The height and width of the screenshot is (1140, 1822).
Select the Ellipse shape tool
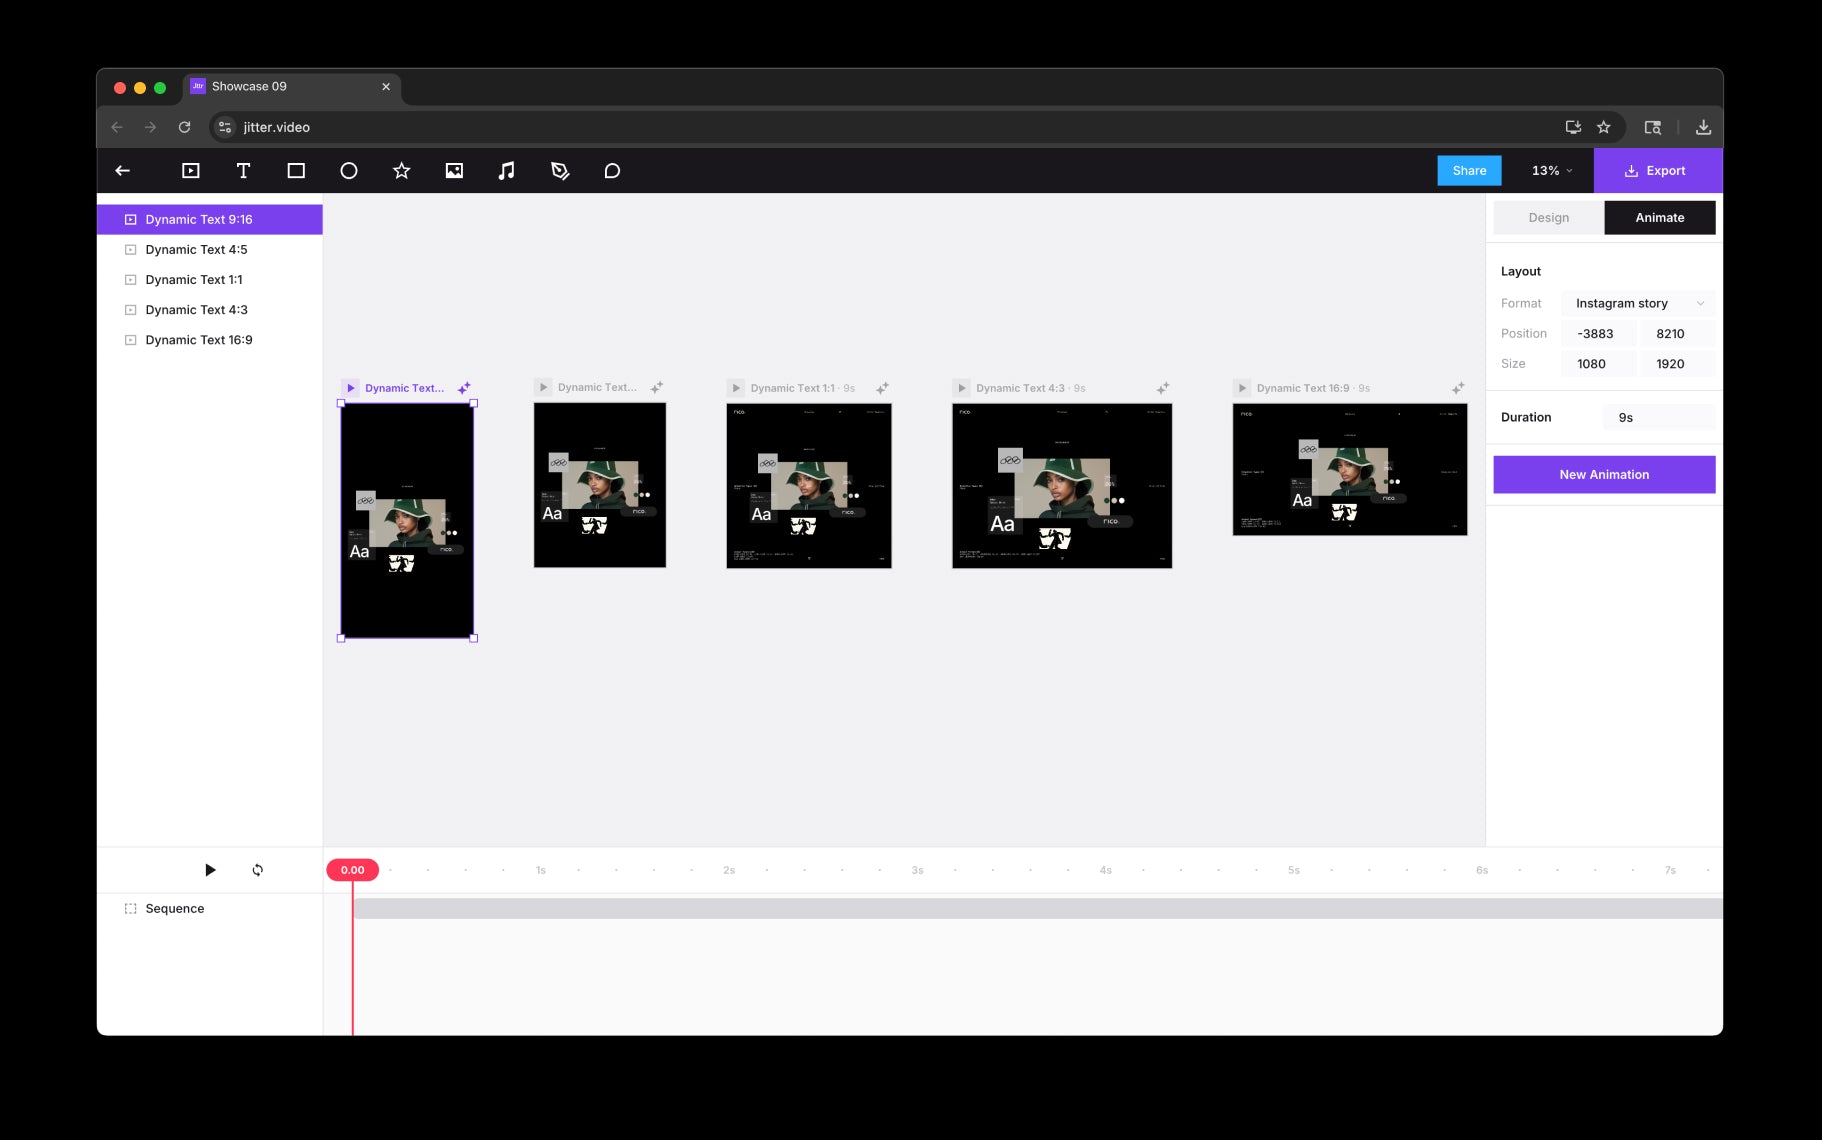point(349,171)
